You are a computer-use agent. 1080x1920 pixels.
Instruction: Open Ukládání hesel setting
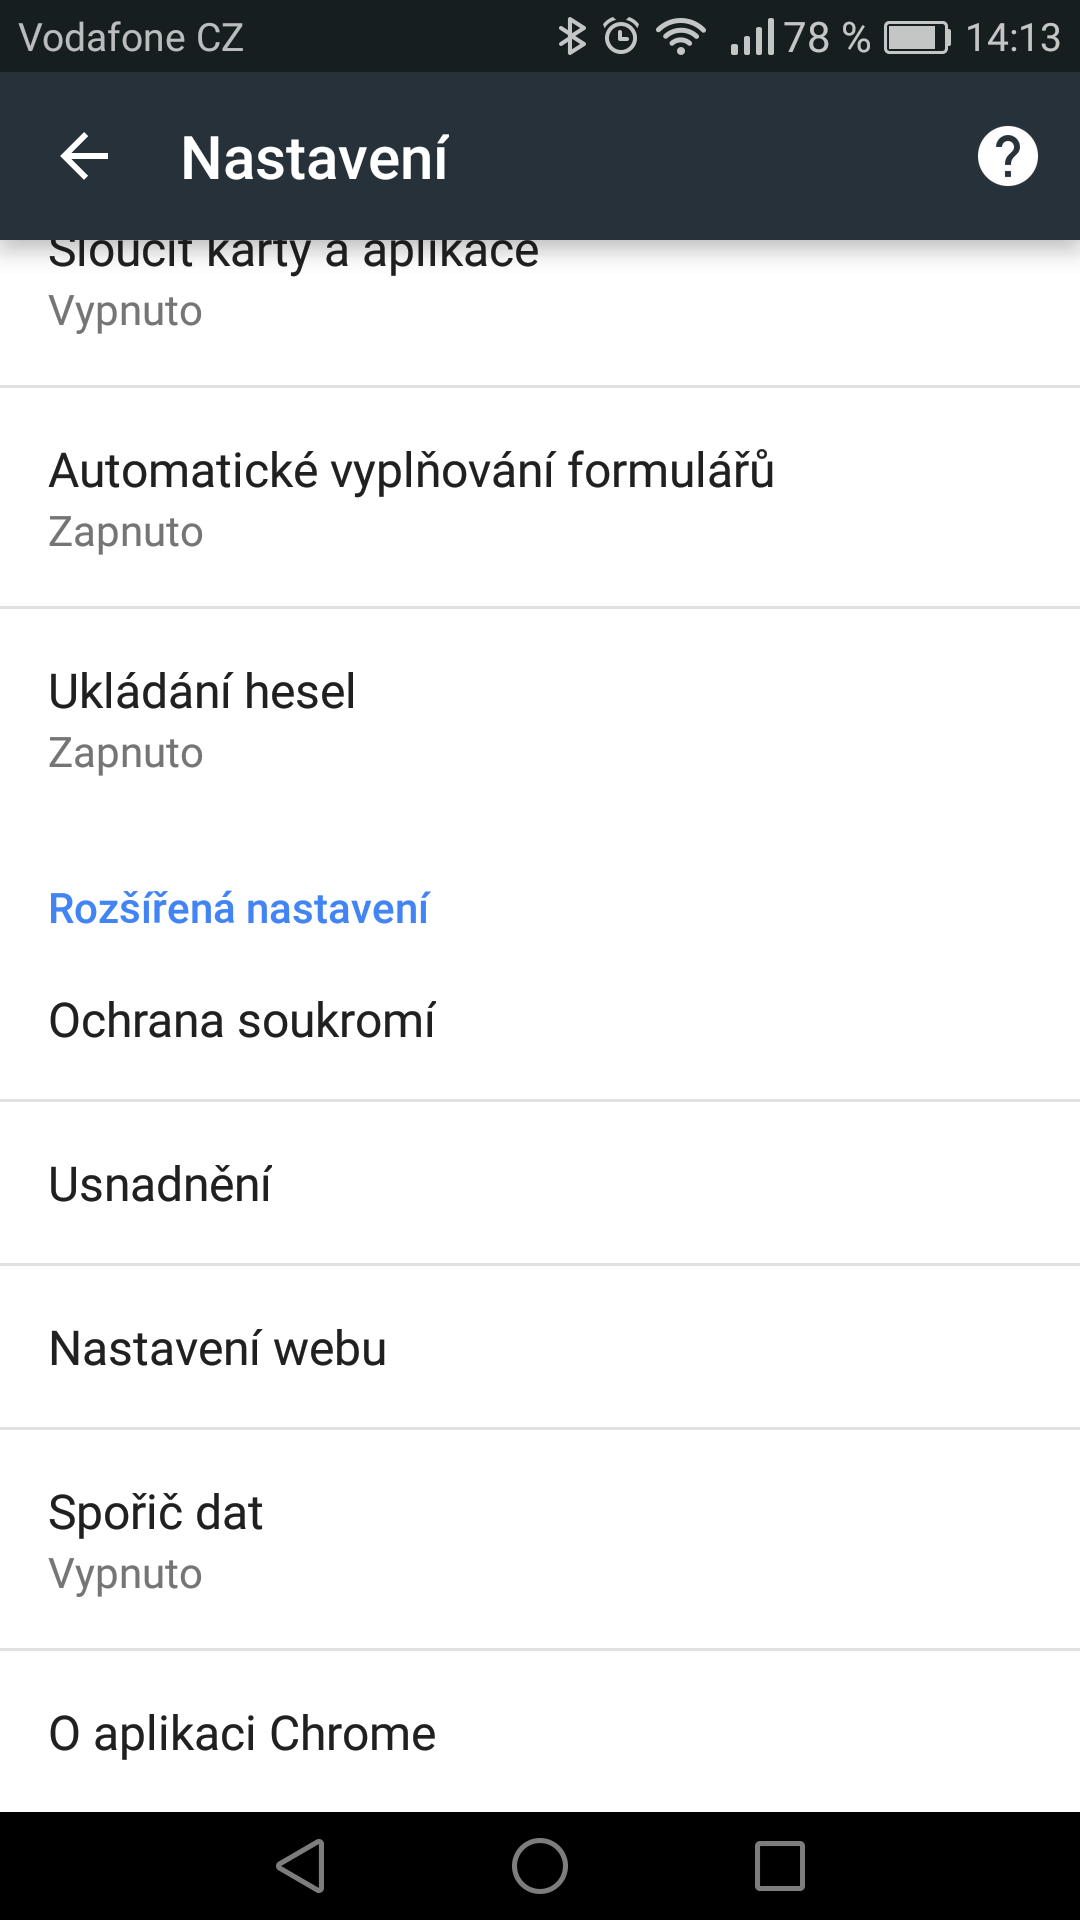coord(540,719)
